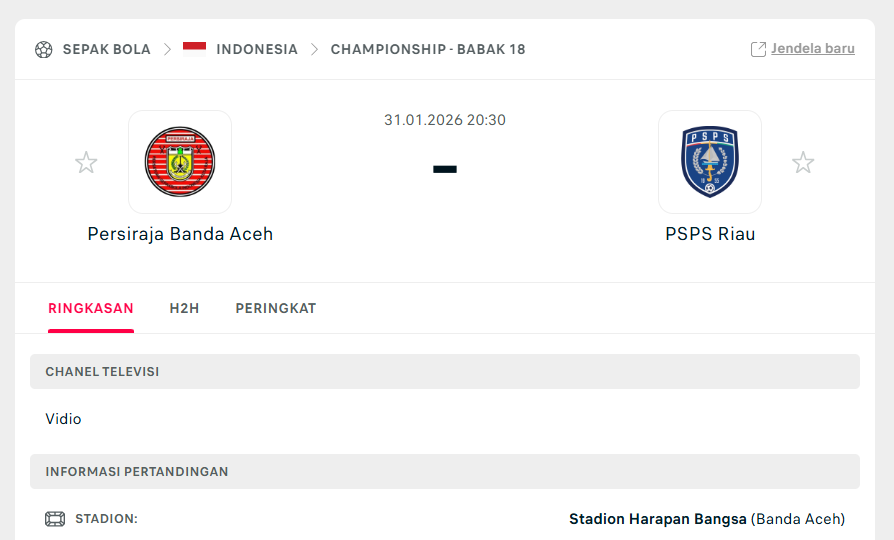Go to Sepak Bola breadcrumb
Image resolution: width=894 pixels, height=540 pixels.
(x=106, y=49)
